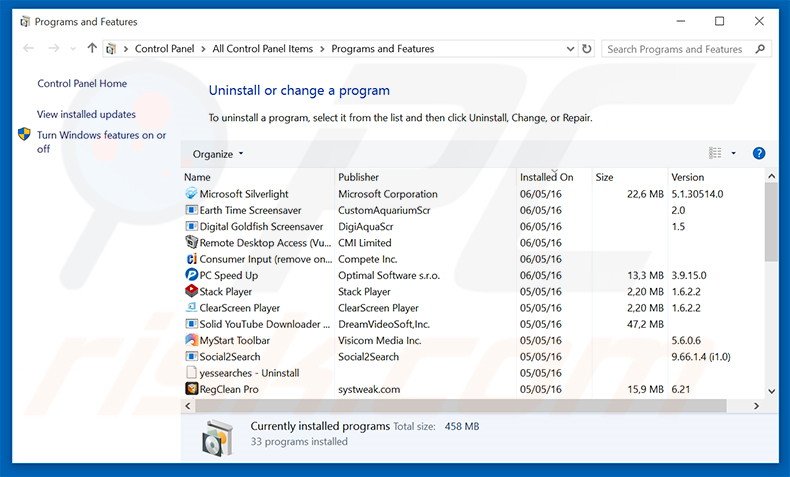Viewport: 790px width, 477px height.
Task: Click the Remote Desktop Access icon
Action: (x=191, y=242)
